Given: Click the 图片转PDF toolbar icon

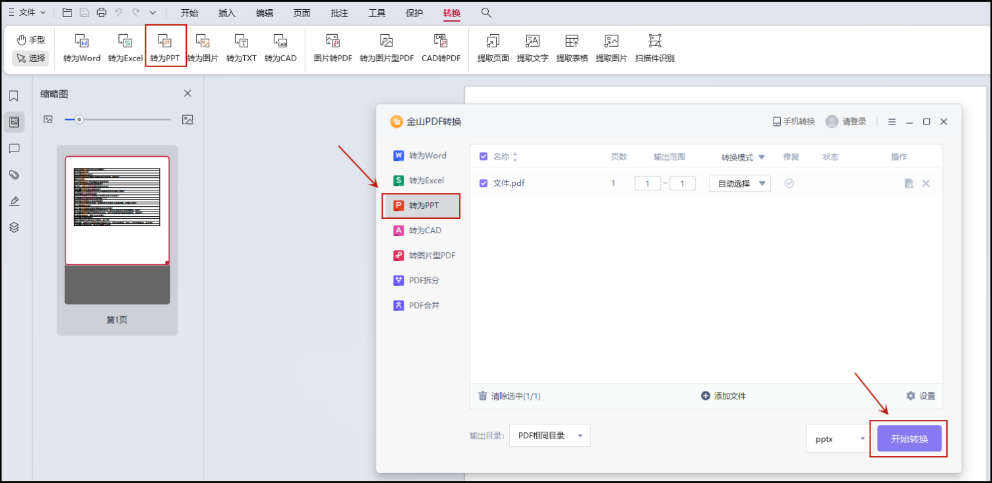Looking at the screenshot, I should 333,41.
